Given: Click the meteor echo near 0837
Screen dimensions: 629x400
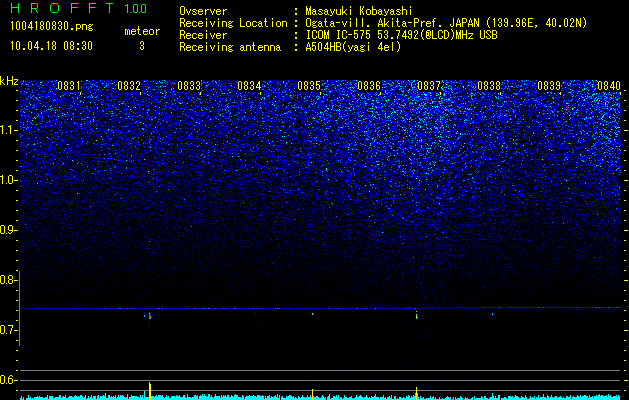Looking at the screenshot, I should coord(416,315).
